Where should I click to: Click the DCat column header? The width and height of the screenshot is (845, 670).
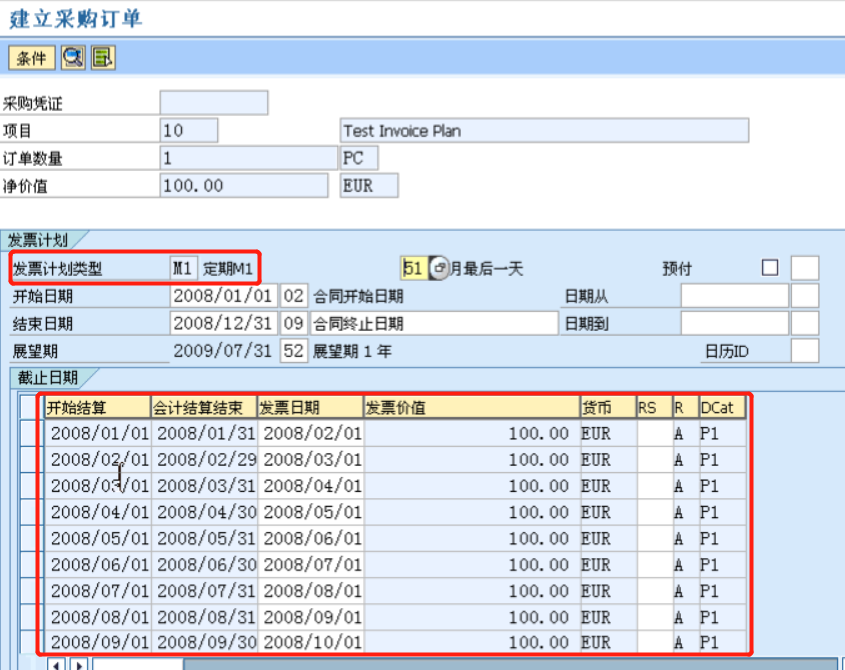[x=723, y=407]
